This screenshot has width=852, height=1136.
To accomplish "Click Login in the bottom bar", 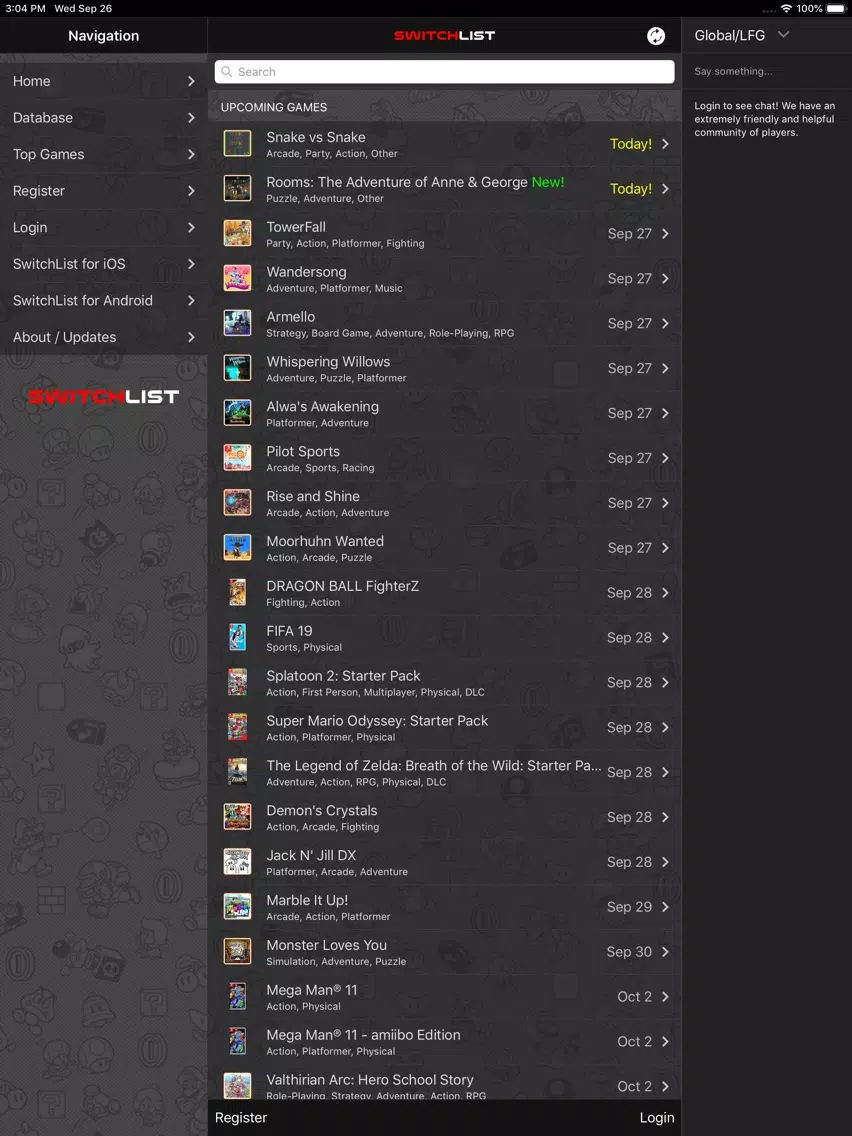I will click(657, 1118).
